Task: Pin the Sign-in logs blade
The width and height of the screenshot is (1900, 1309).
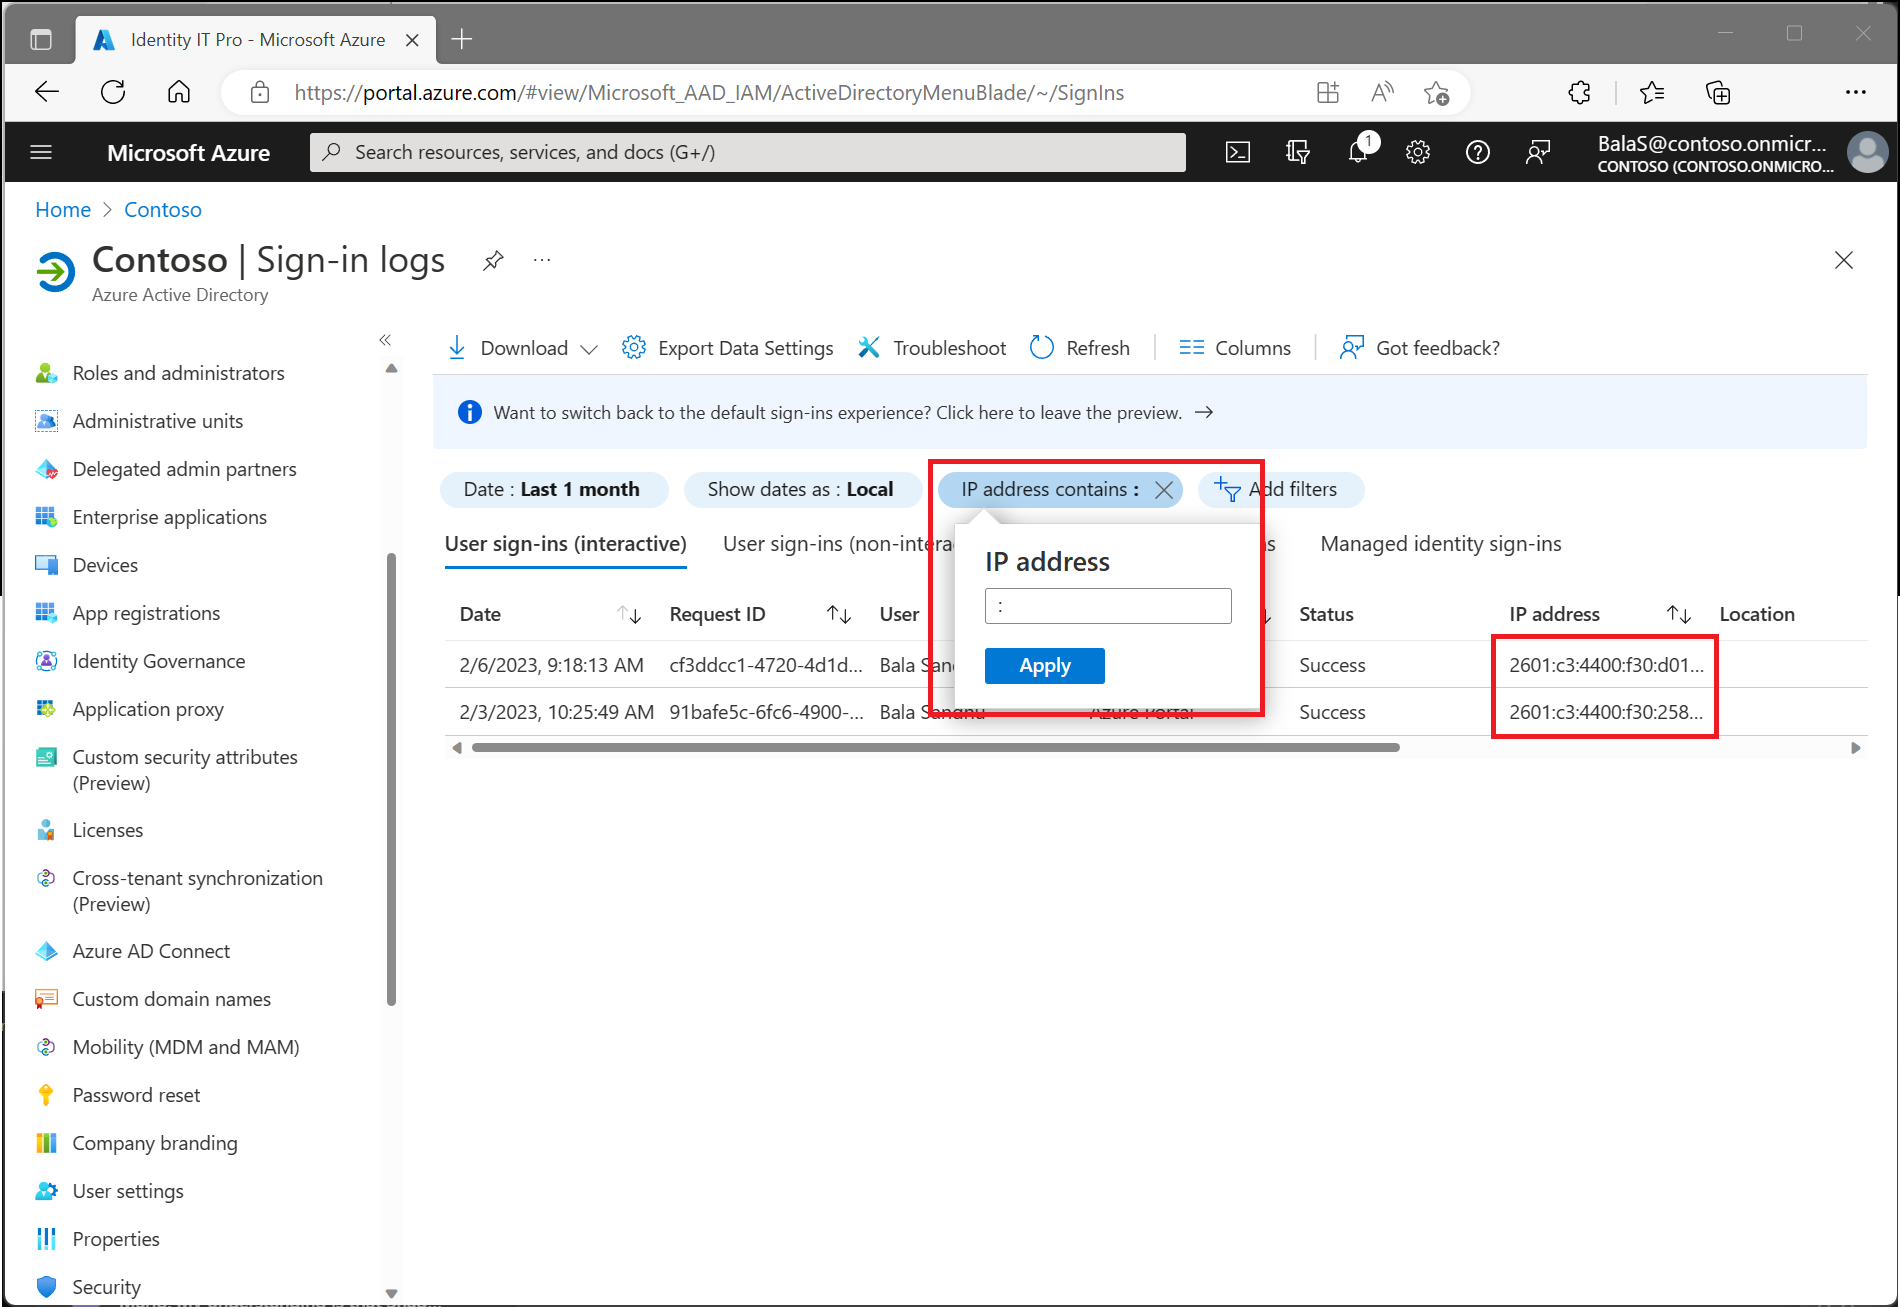Action: (x=493, y=261)
